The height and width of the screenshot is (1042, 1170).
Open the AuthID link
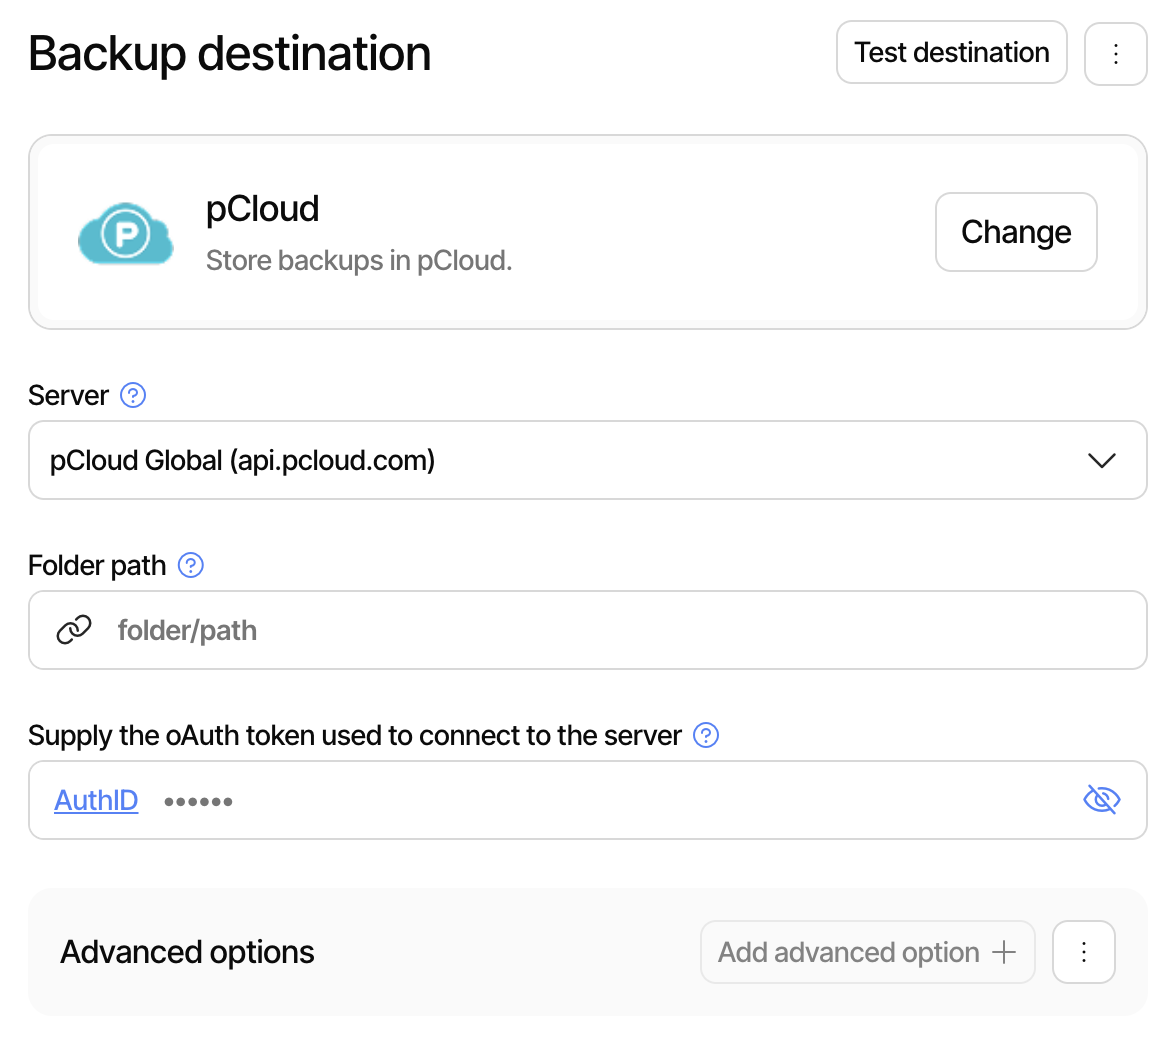click(x=95, y=800)
